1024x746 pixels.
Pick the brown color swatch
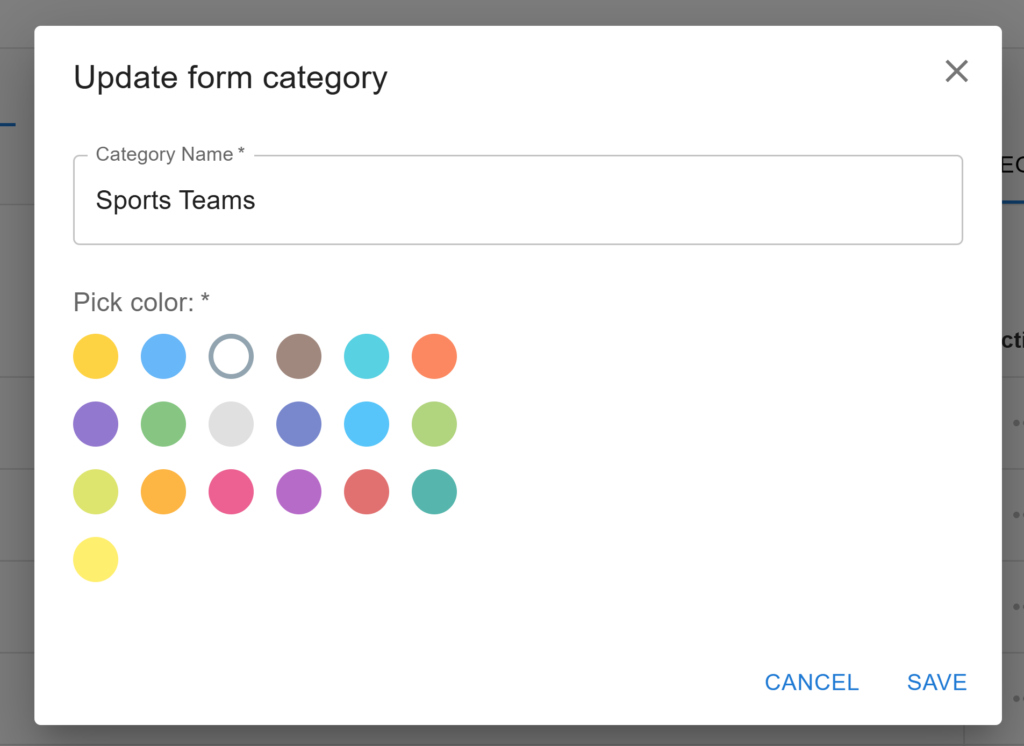click(299, 356)
